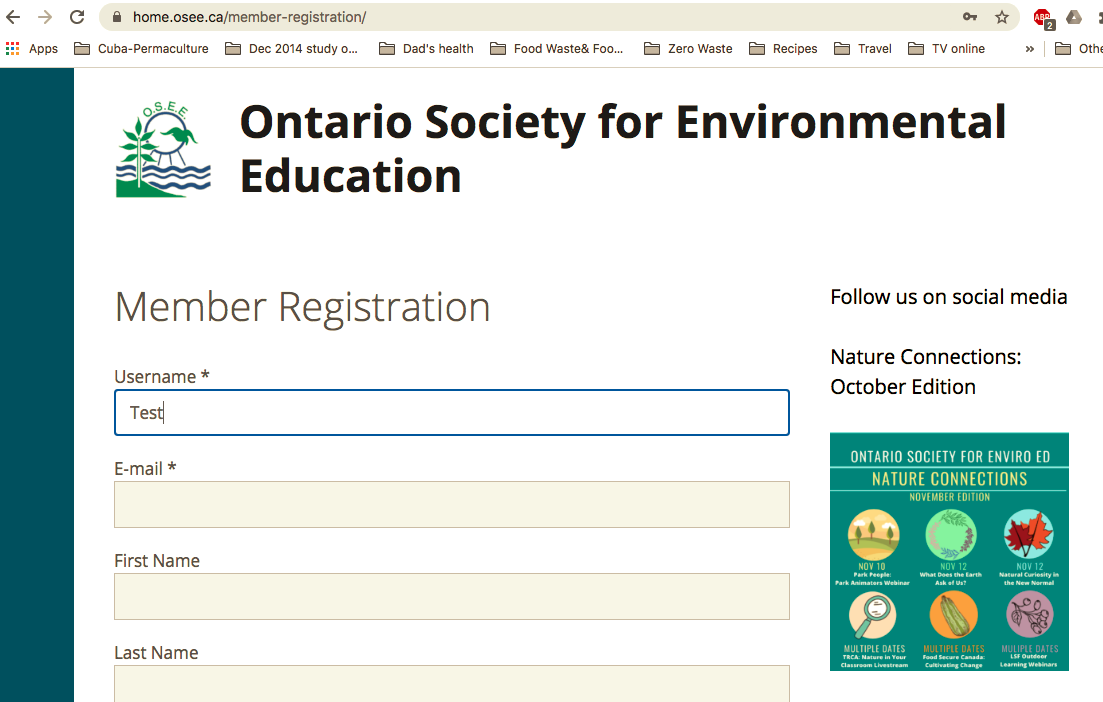Click the E-mail input field
1103x702 pixels.
[x=452, y=504]
